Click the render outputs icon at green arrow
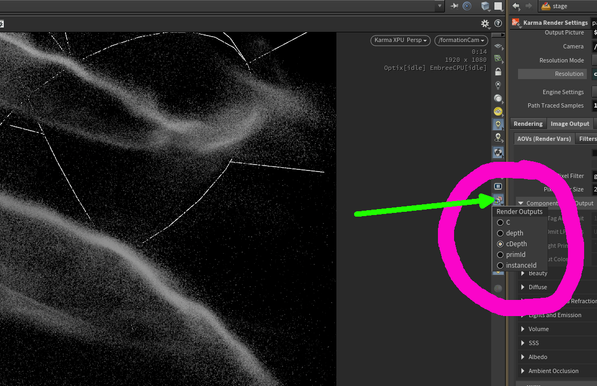The height and width of the screenshot is (386, 597). point(498,199)
